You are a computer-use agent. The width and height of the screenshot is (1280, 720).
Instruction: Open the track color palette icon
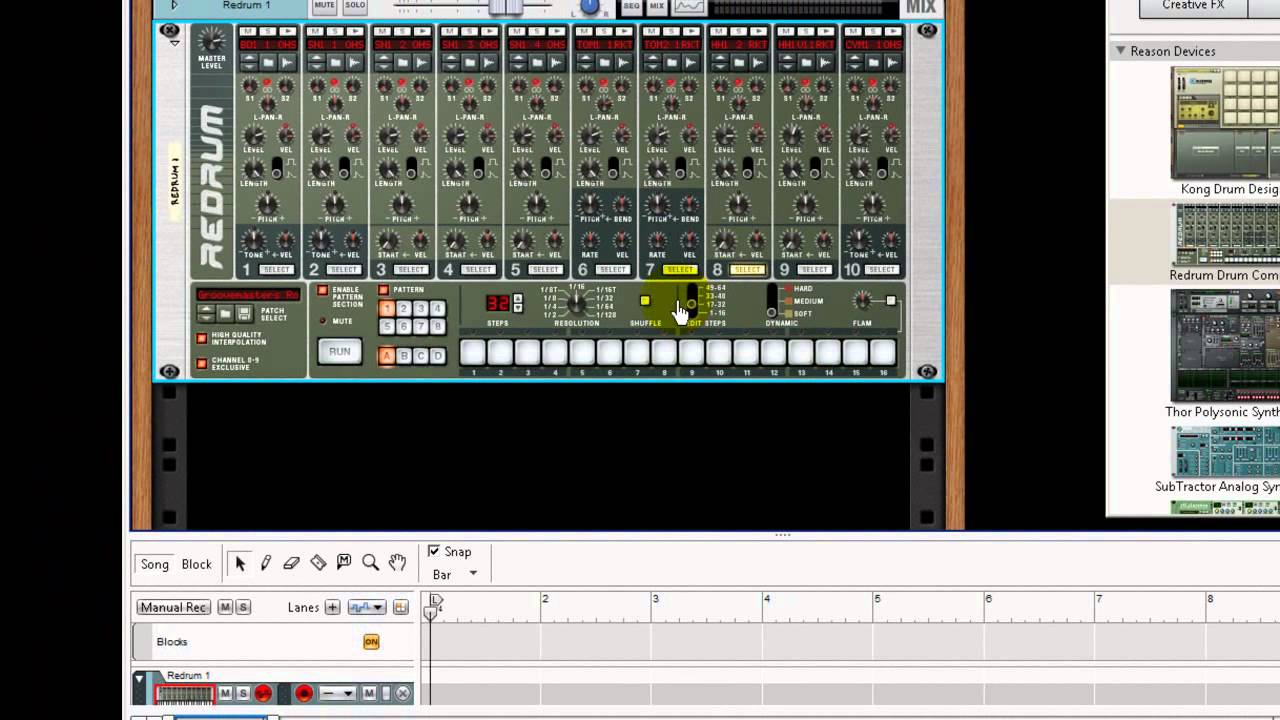click(400, 607)
